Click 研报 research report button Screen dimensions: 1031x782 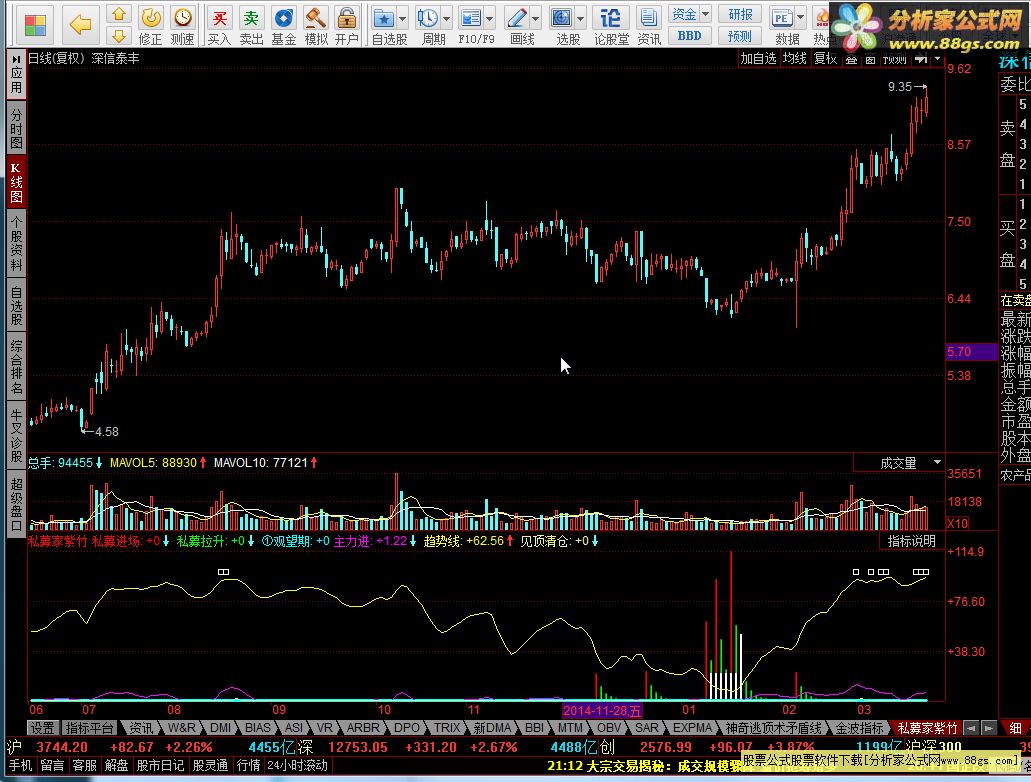740,14
